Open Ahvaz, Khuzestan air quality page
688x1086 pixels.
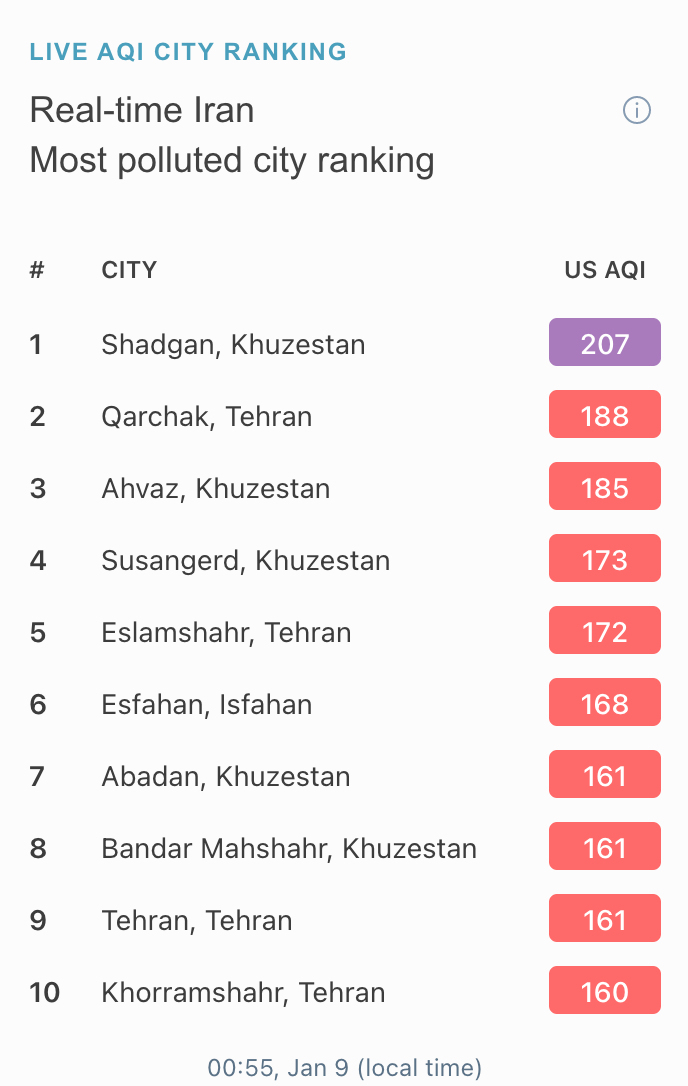tap(215, 488)
